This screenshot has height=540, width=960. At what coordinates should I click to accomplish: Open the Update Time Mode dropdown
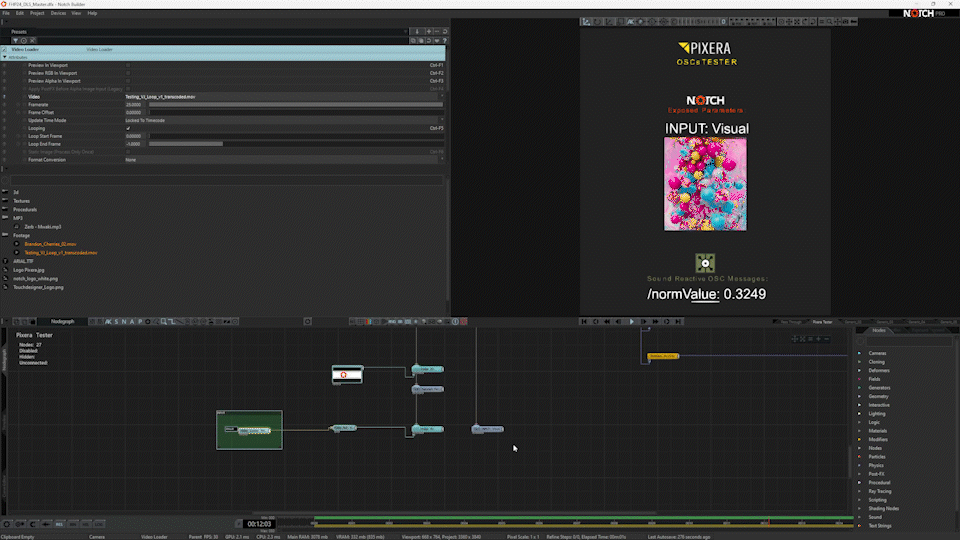(284, 121)
